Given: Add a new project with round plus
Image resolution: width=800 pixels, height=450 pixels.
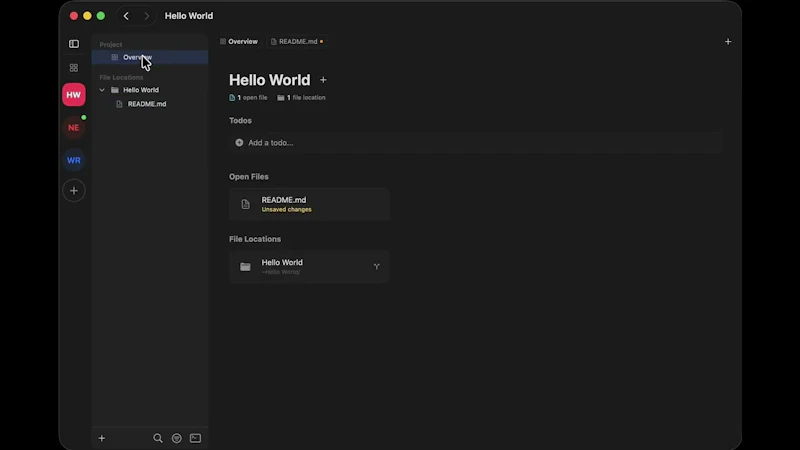Looking at the screenshot, I should coord(74,191).
